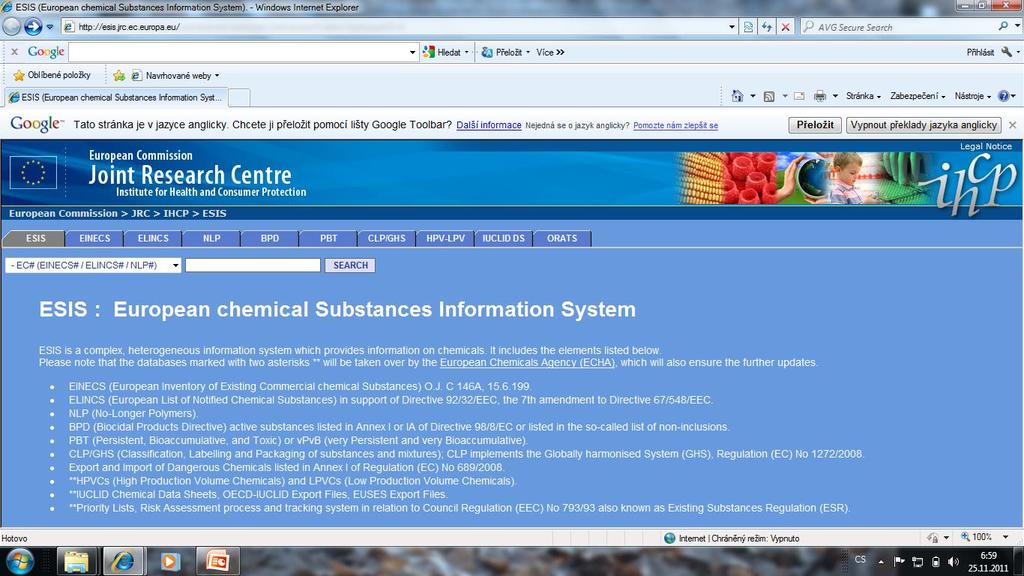Select the NLP tab
The width and height of the screenshot is (1024, 576).
pyautogui.click(x=212, y=238)
